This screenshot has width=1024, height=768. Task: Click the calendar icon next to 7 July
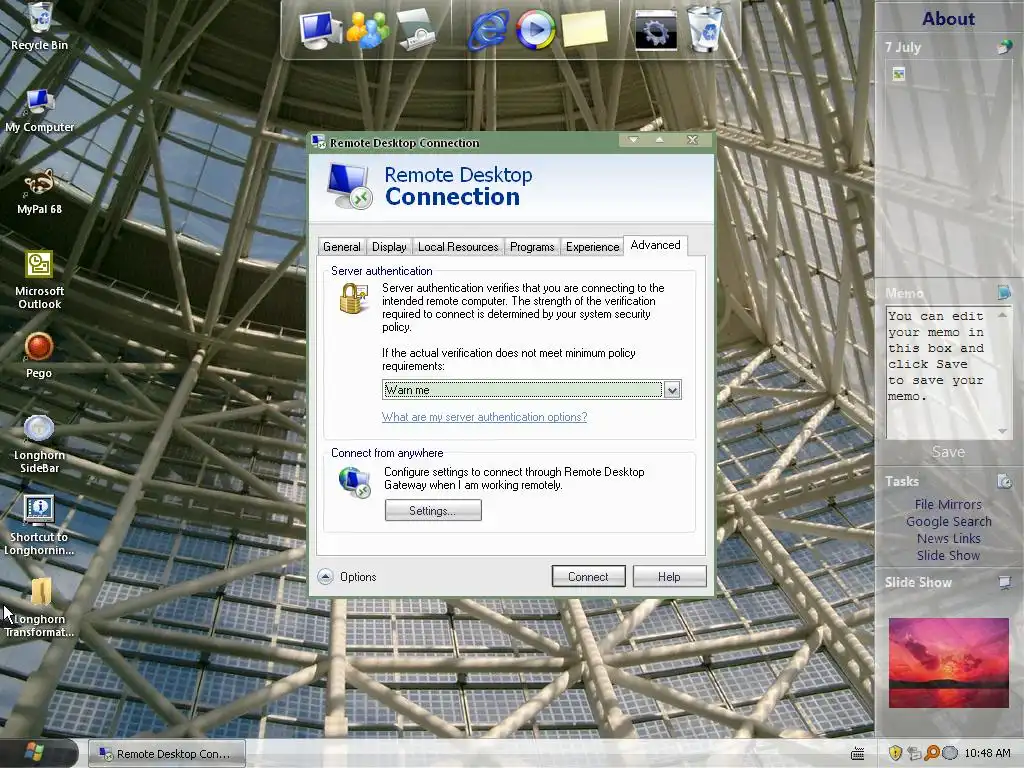pos(1005,47)
